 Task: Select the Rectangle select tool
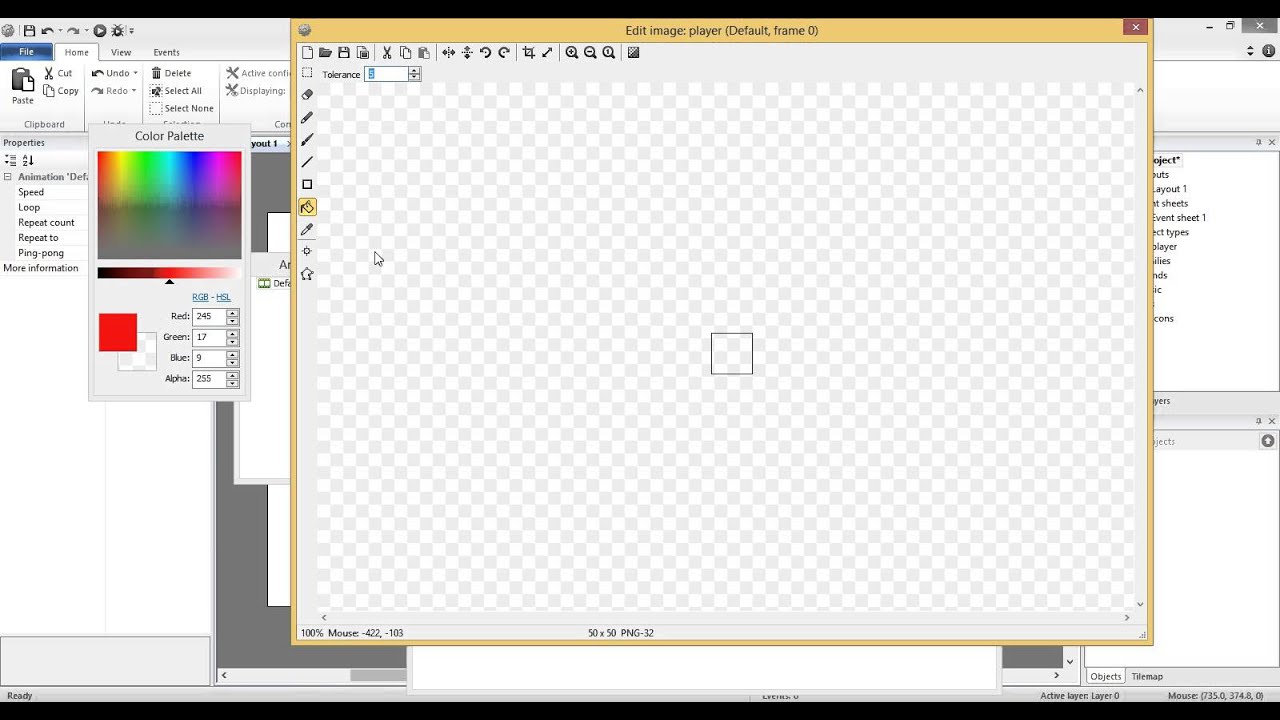(x=307, y=73)
